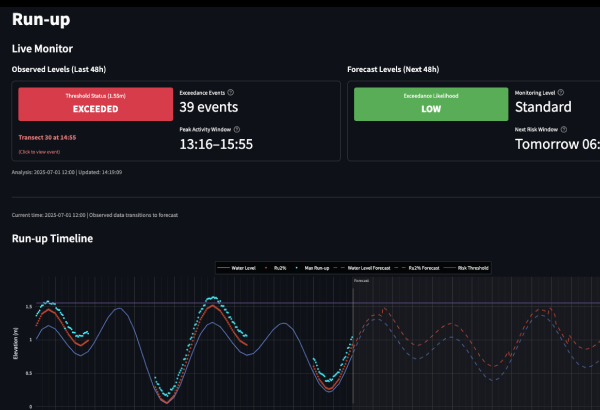Image resolution: width=600 pixels, height=410 pixels.
Task: Click the 'Current time: 2025-07-01 12:00' caption
Action: (95, 215)
